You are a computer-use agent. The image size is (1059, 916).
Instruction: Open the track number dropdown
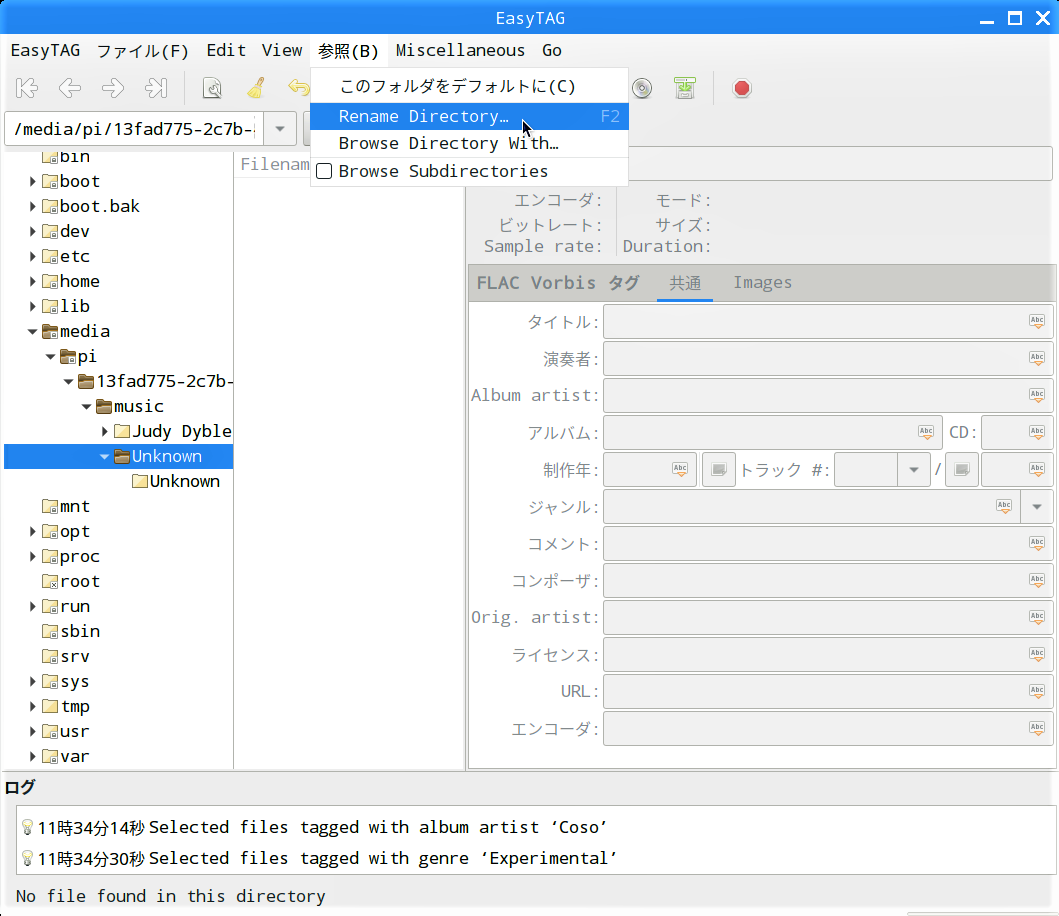click(914, 469)
